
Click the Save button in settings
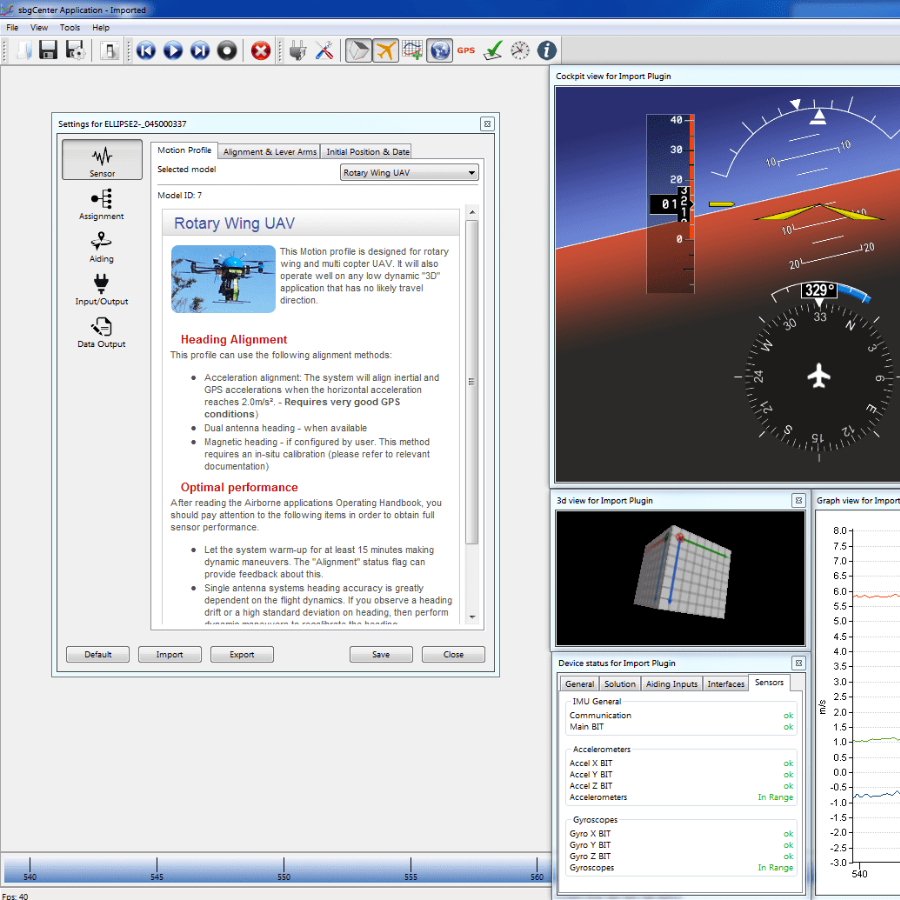[x=381, y=655]
